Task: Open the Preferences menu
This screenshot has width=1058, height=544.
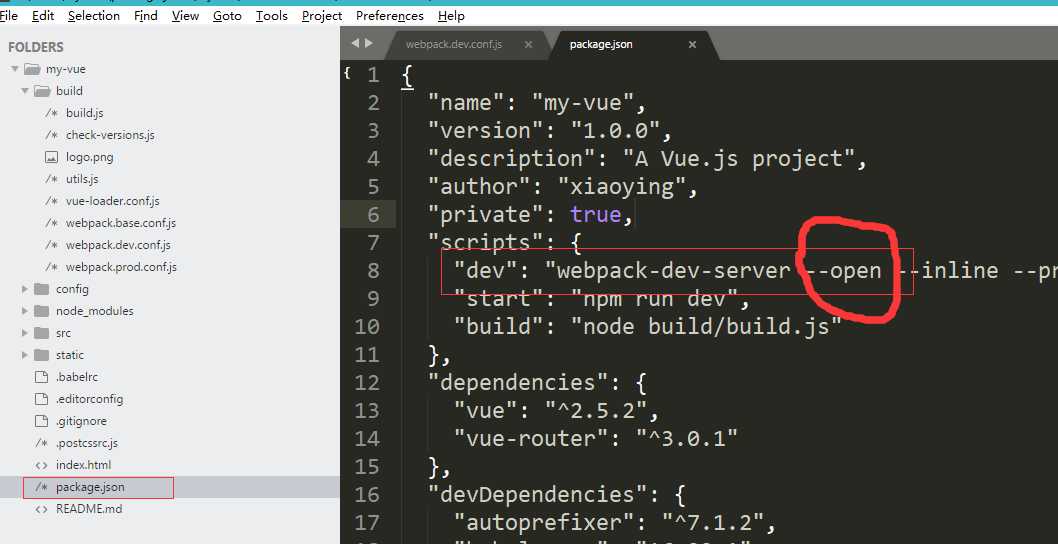Action: pyautogui.click(x=389, y=16)
